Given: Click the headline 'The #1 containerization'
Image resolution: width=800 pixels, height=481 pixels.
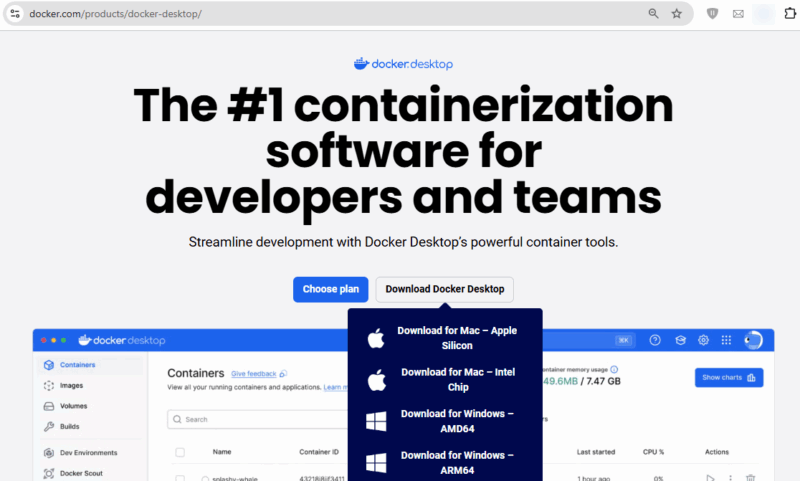Looking at the screenshot, I should [404, 105].
